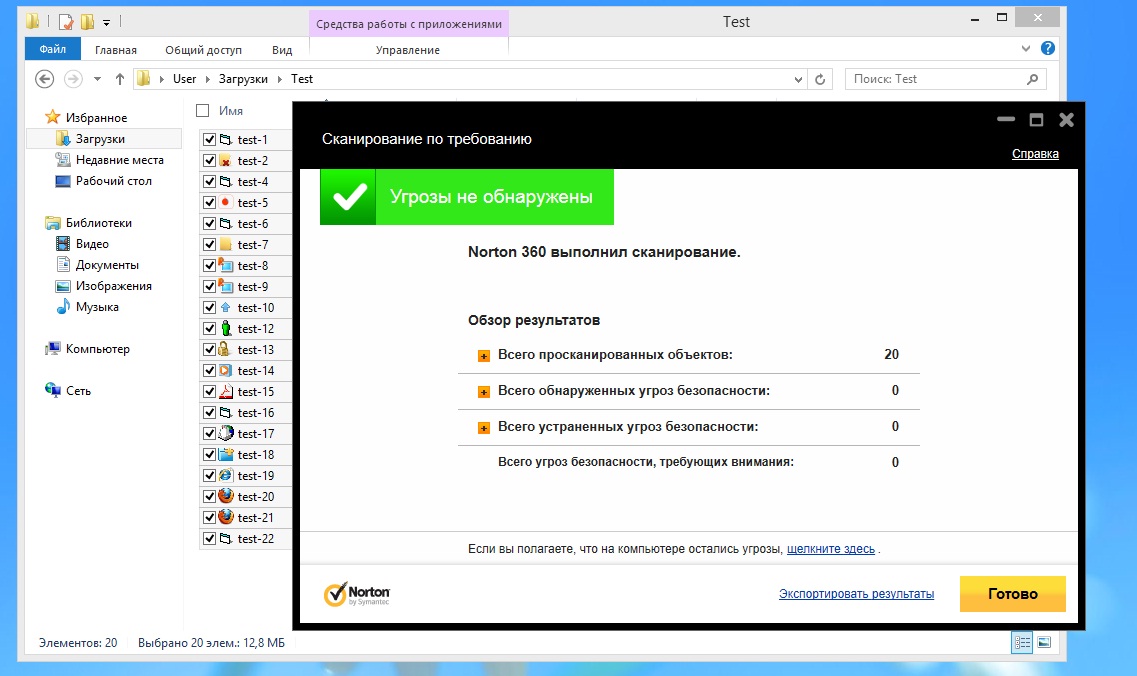This screenshot has height=676, width=1137.
Task: Switch to the Вид ribbon tab
Action: (x=282, y=50)
